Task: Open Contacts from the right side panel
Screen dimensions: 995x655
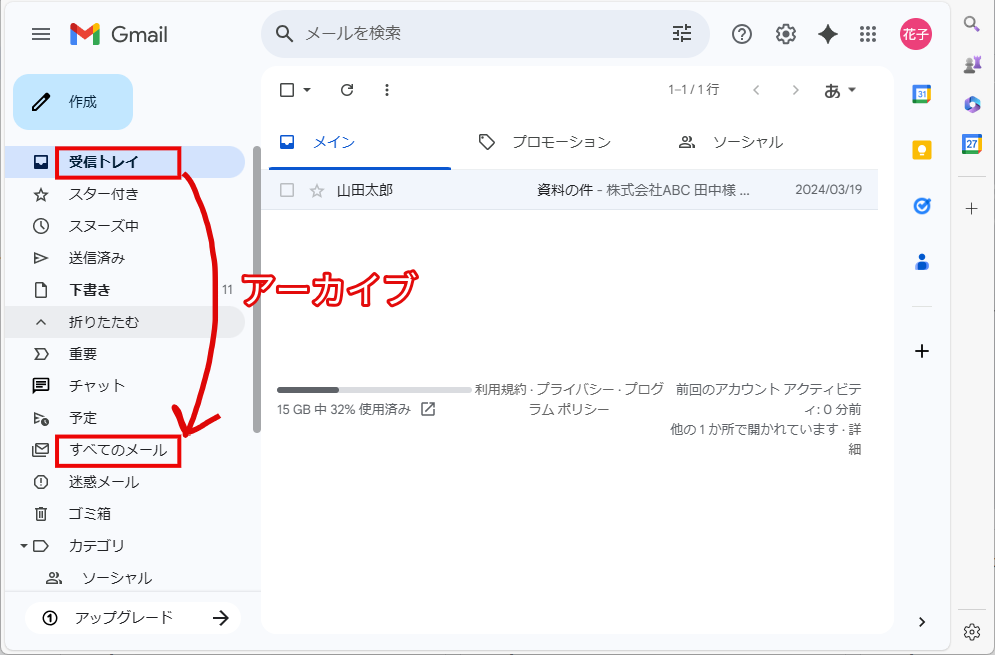Action: tap(921, 262)
